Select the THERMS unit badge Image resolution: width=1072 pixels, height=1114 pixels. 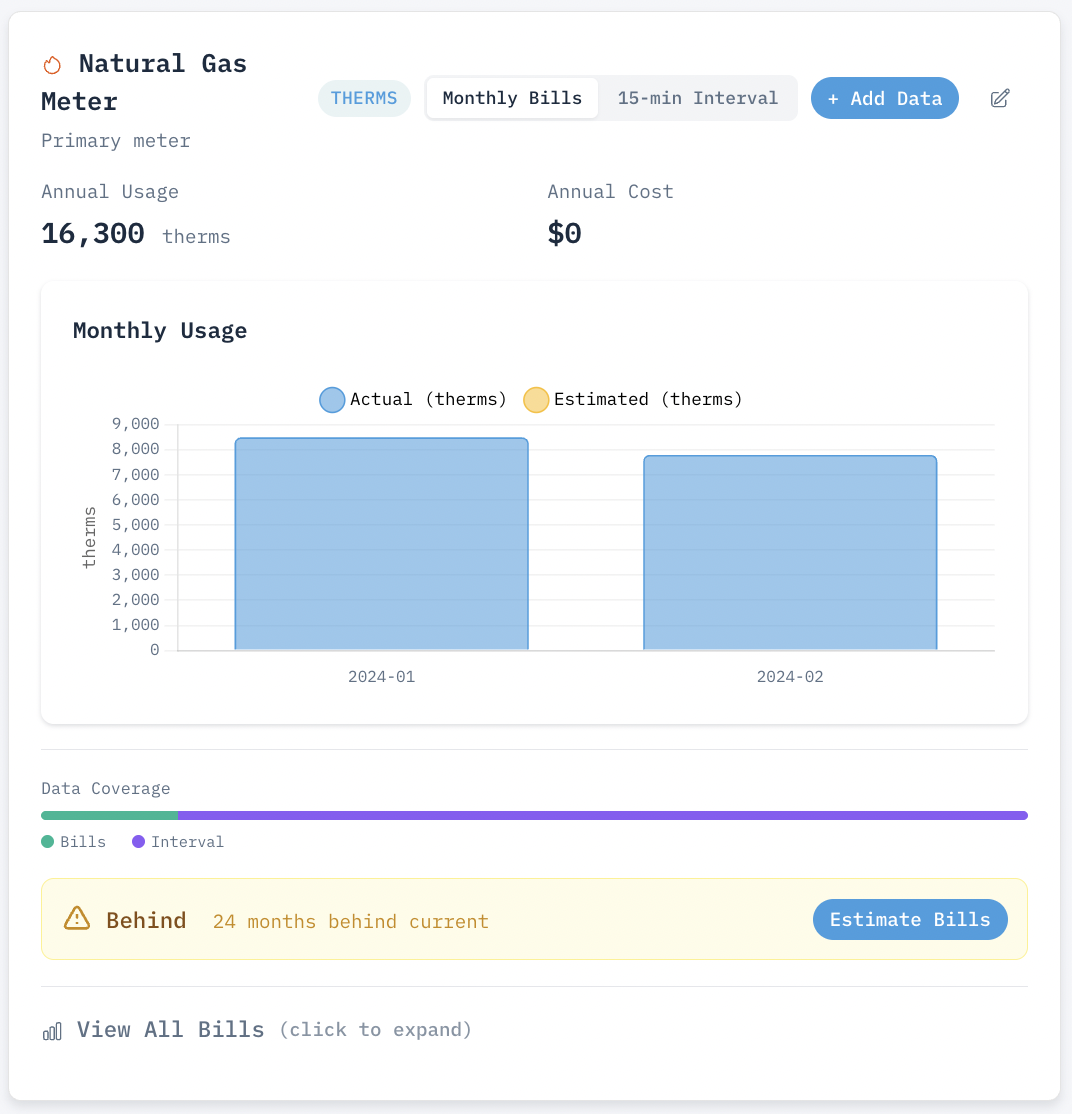coord(364,97)
